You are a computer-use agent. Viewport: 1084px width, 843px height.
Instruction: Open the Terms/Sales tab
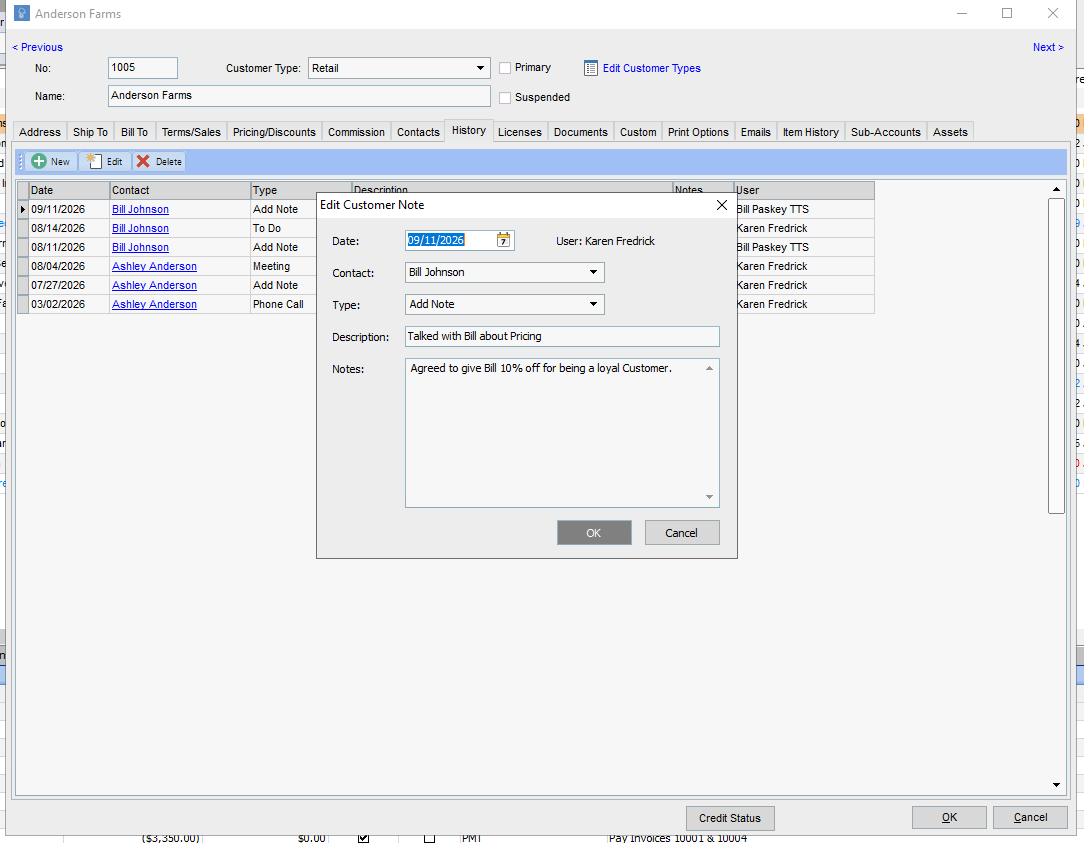(191, 132)
